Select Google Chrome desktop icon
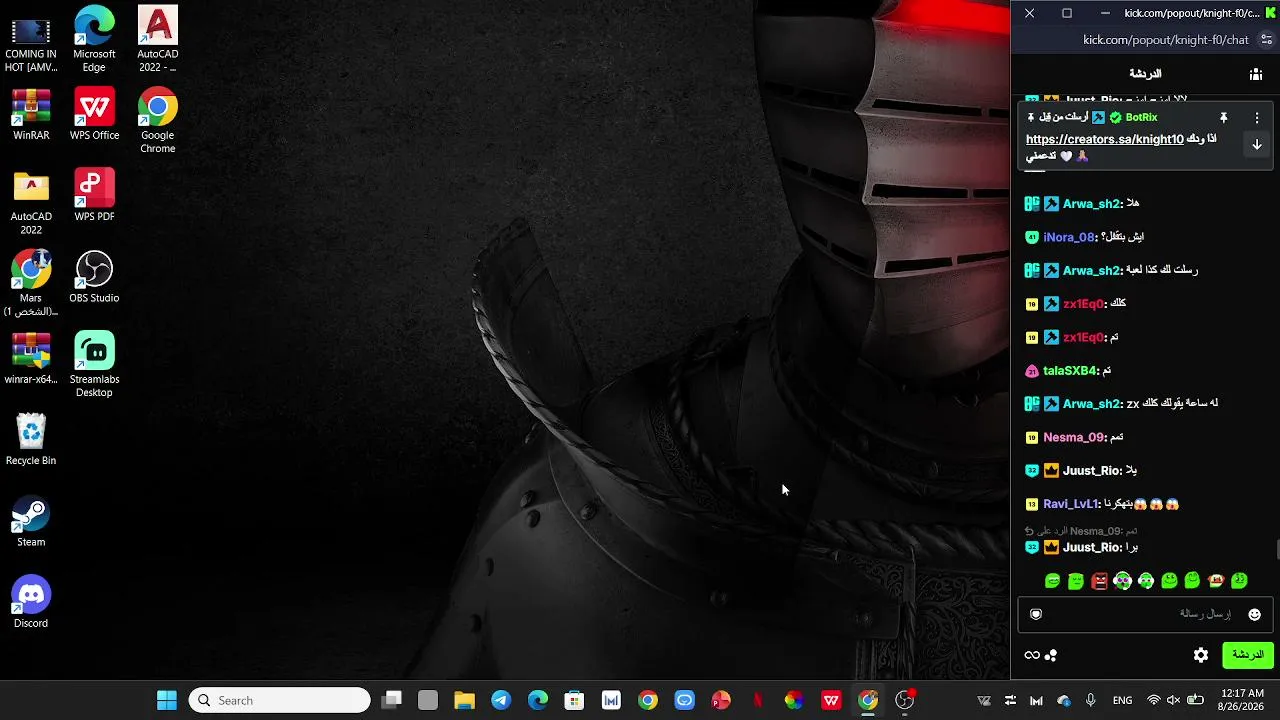 point(157,120)
